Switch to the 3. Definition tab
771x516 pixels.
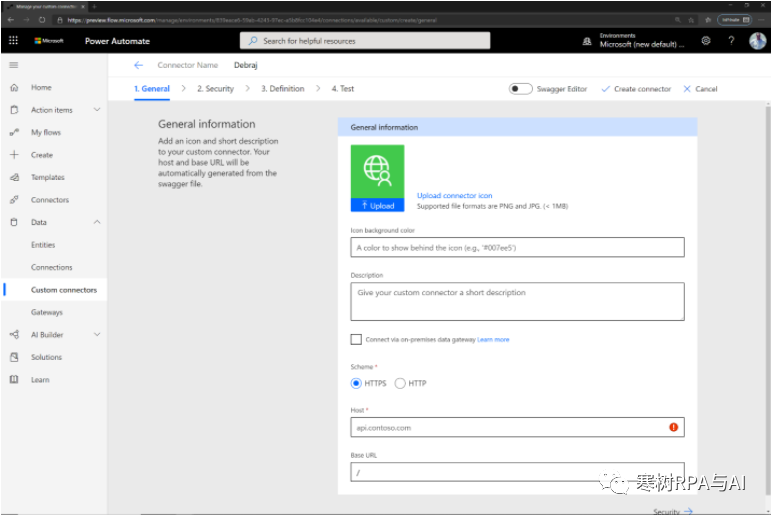coord(283,89)
